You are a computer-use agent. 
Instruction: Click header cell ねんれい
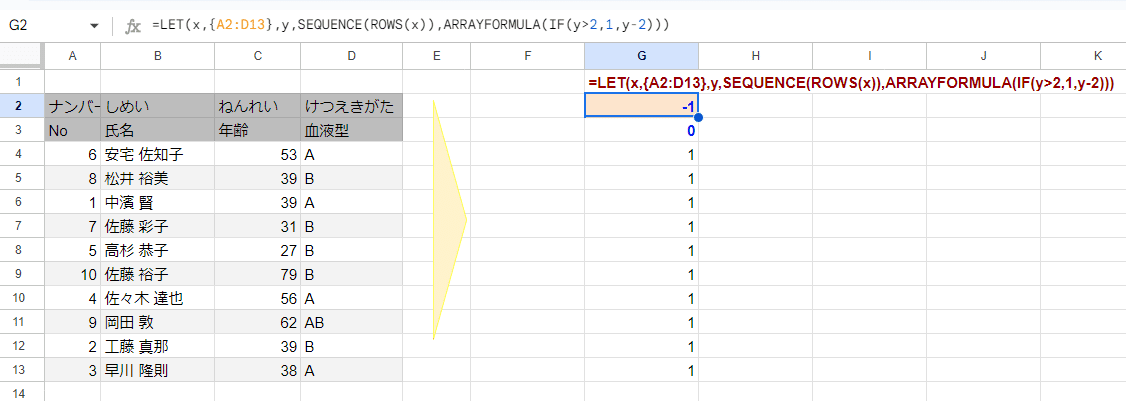tap(257, 106)
